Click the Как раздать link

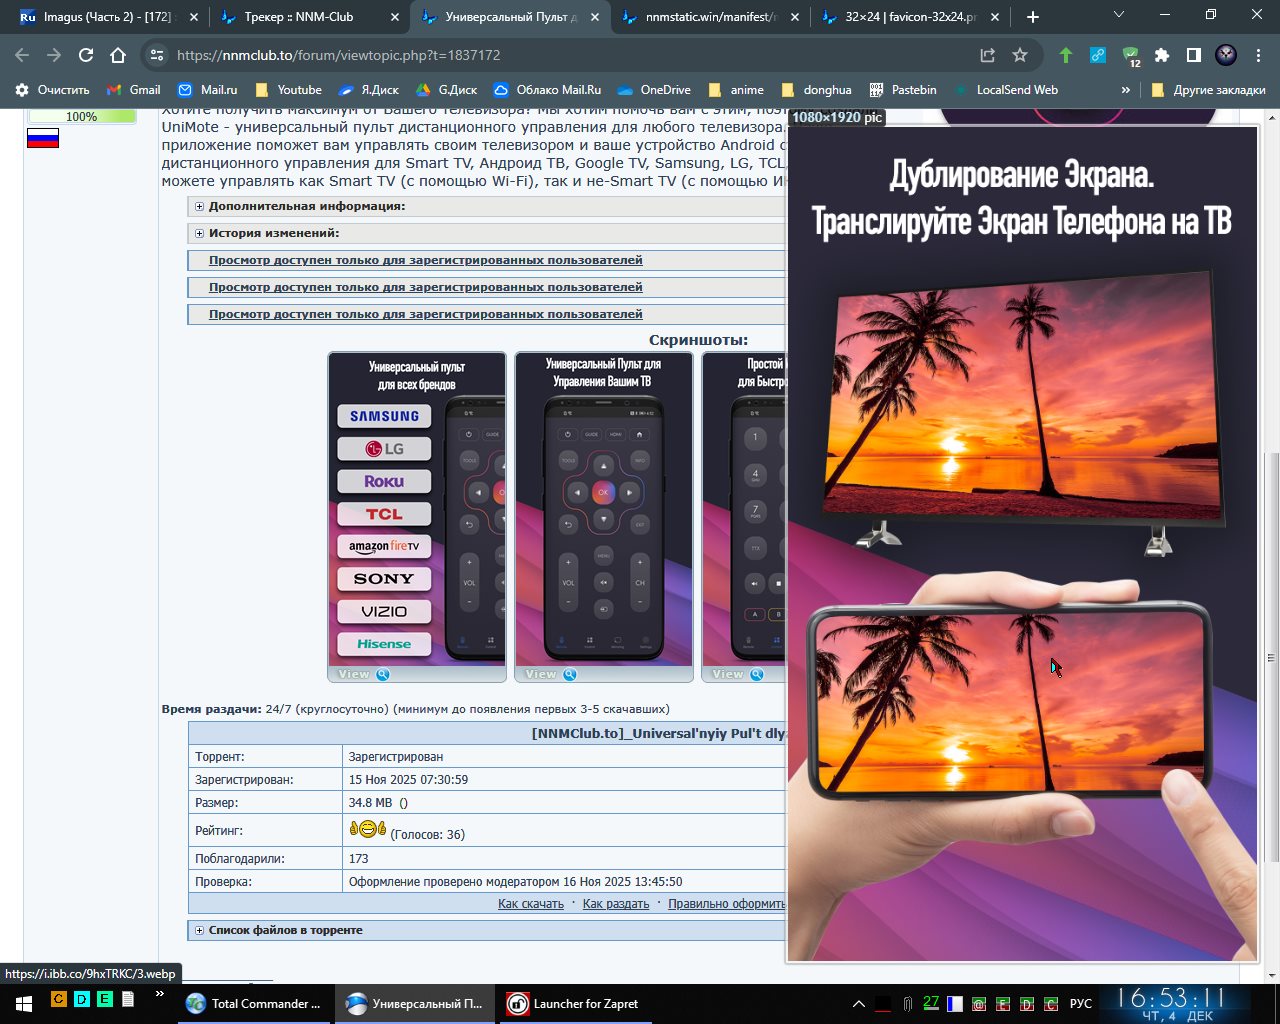pos(615,904)
